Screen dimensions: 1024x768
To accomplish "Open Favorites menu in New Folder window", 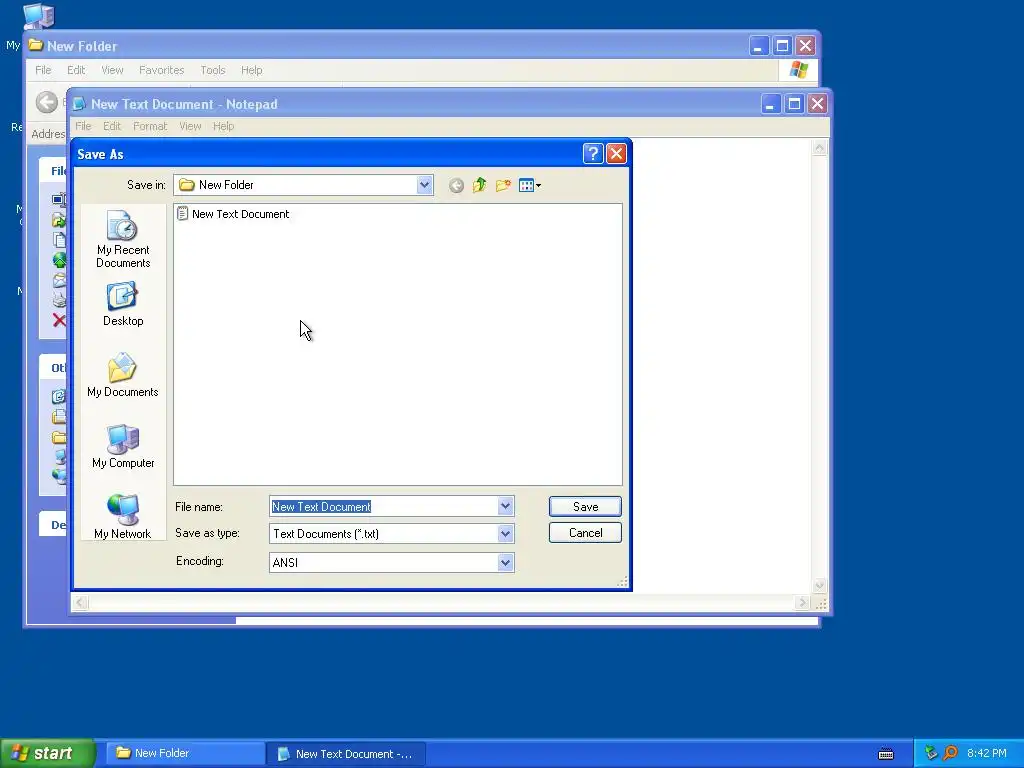I will pos(161,70).
